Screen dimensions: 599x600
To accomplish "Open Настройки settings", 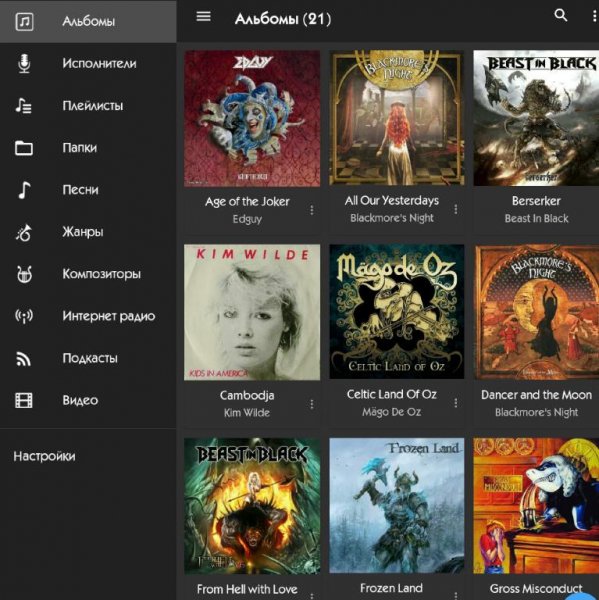I will pyautogui.click(x=44, y=456).
